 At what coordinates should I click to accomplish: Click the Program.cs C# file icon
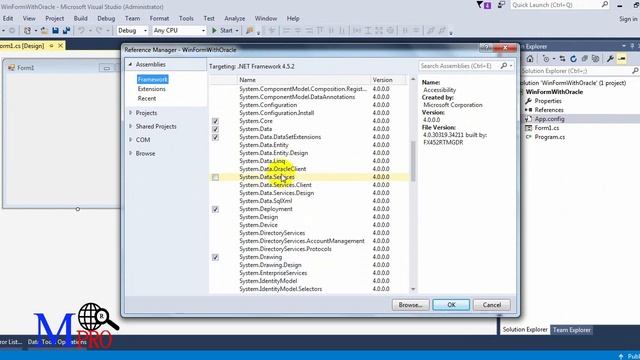pyautogui.click(x=529, y=137)
